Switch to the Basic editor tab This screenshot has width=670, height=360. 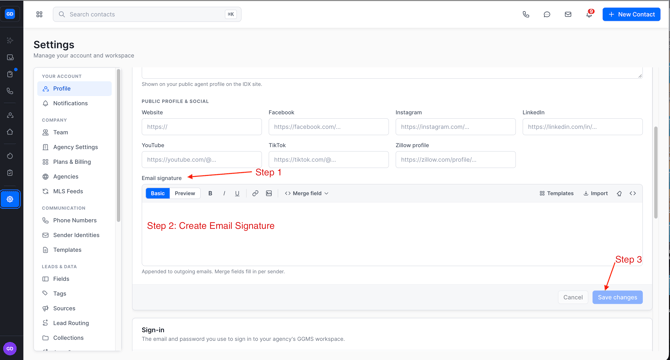(x=158, y=193)
